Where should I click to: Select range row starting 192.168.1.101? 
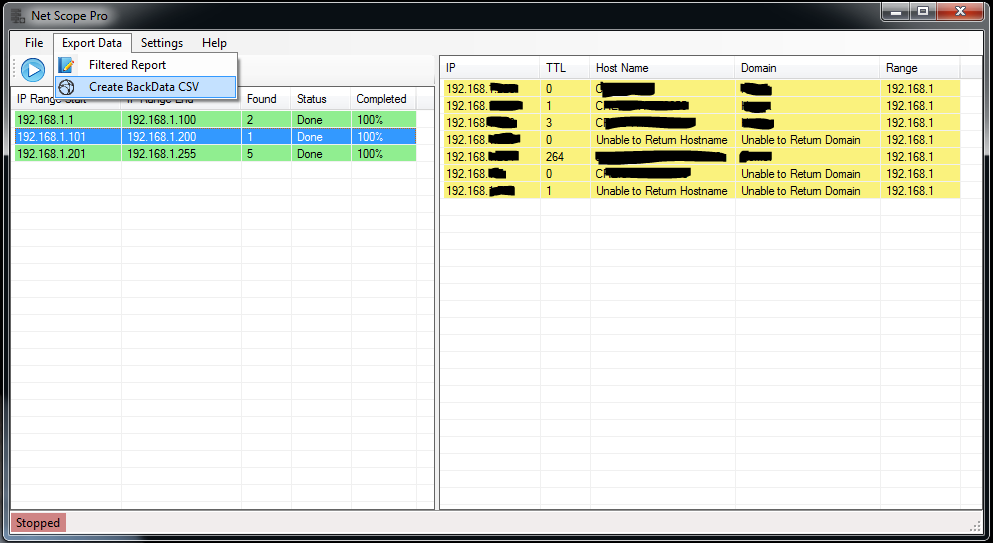(215, 137)
